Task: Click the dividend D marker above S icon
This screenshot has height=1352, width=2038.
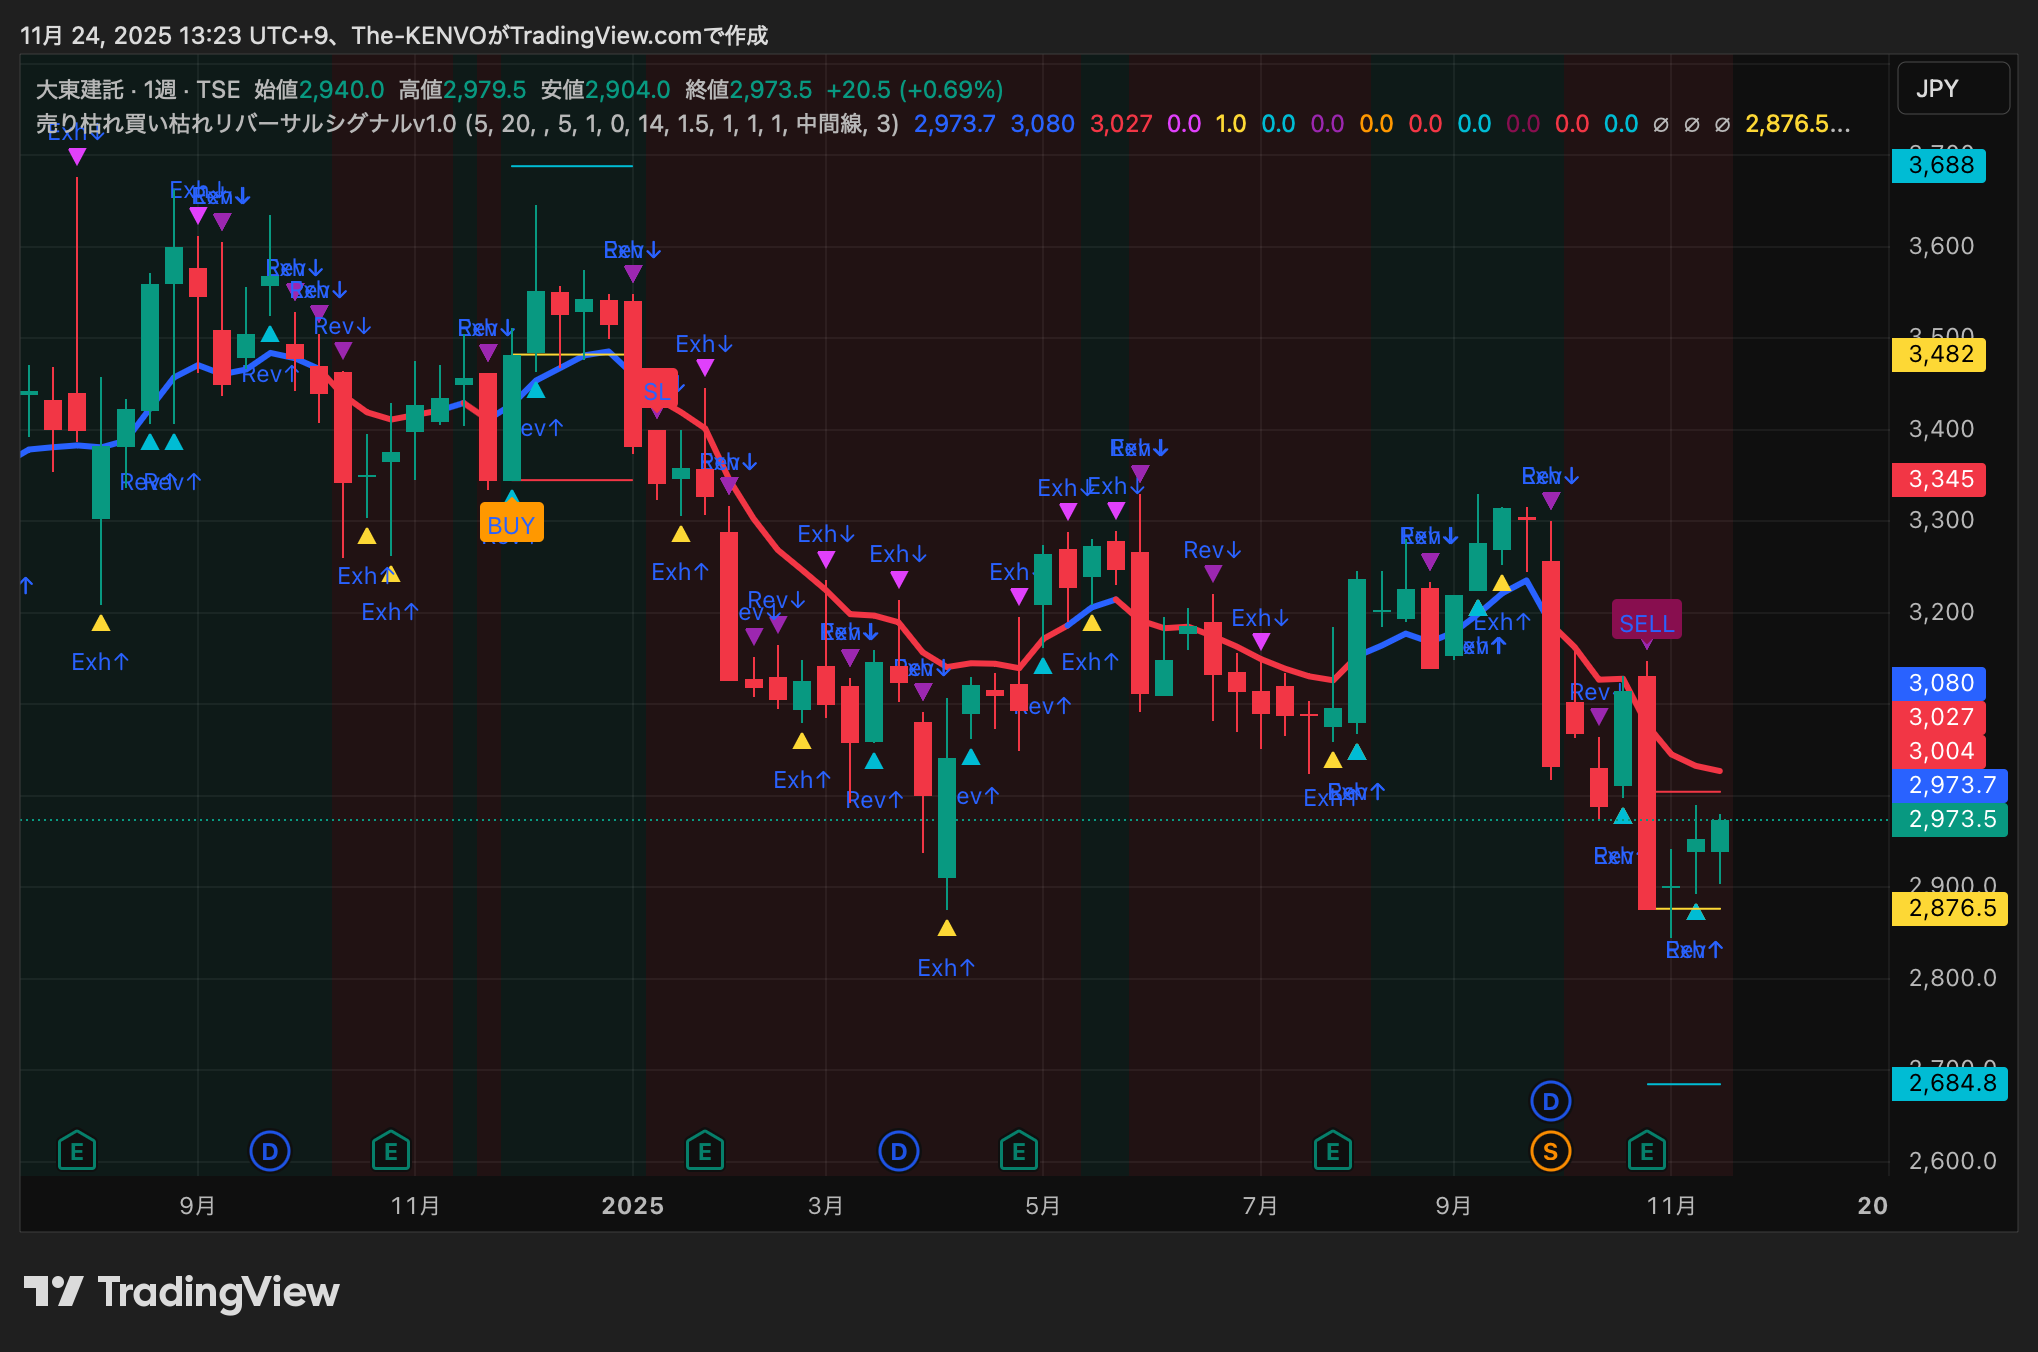Action: 1550,1102
